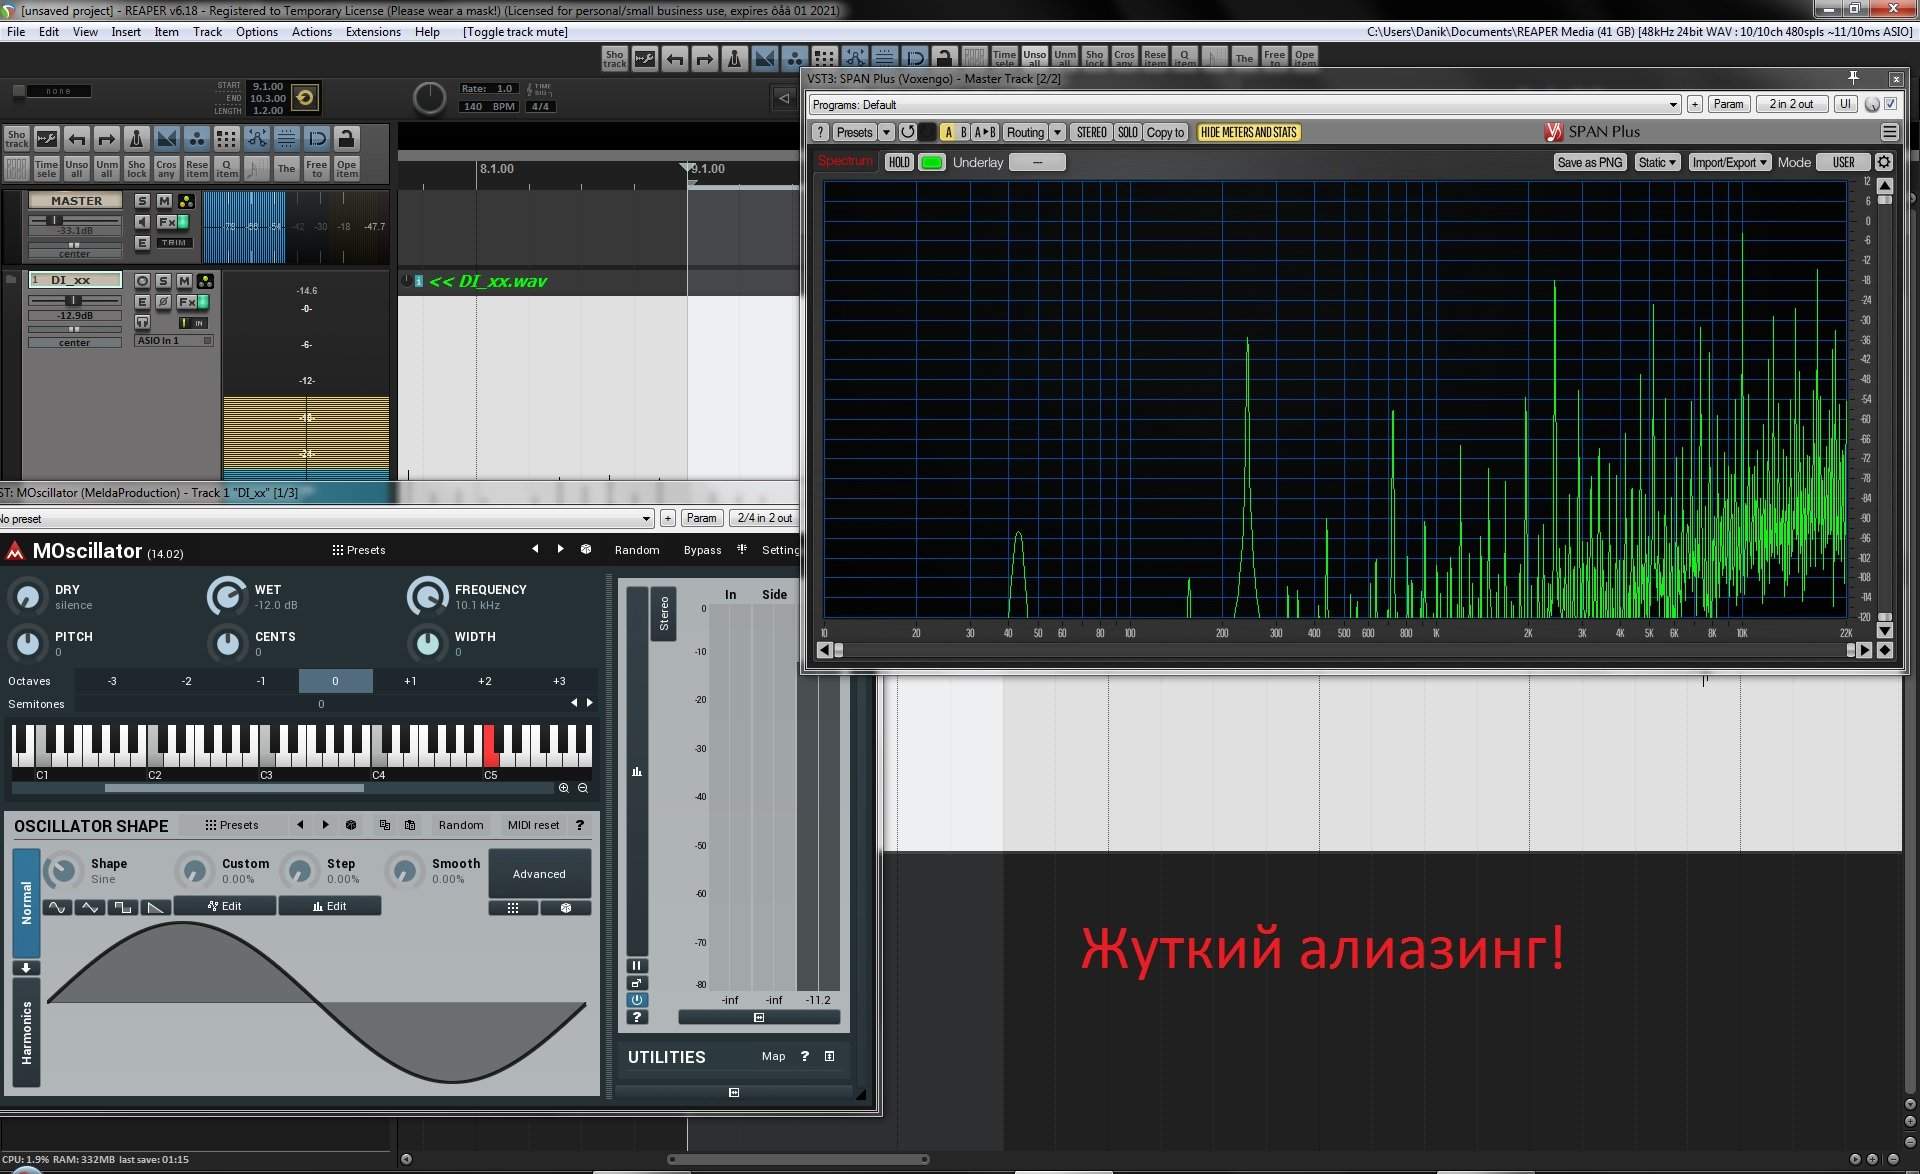This screenshot has width=1920, height=1174.
Task: Click the SPAN reset arrow icon
Action: click(x=907, y=132)
